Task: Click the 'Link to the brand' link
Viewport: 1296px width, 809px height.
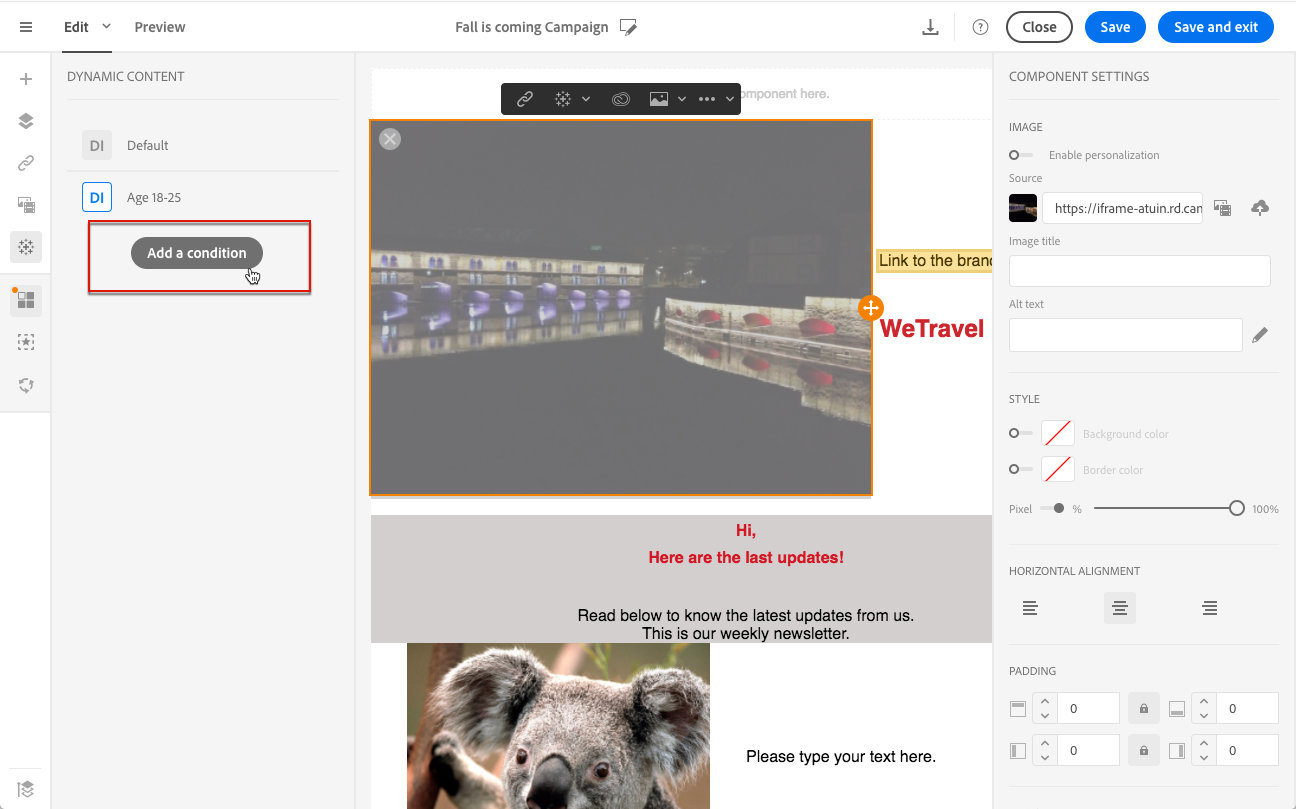Action: pos(935,261)
